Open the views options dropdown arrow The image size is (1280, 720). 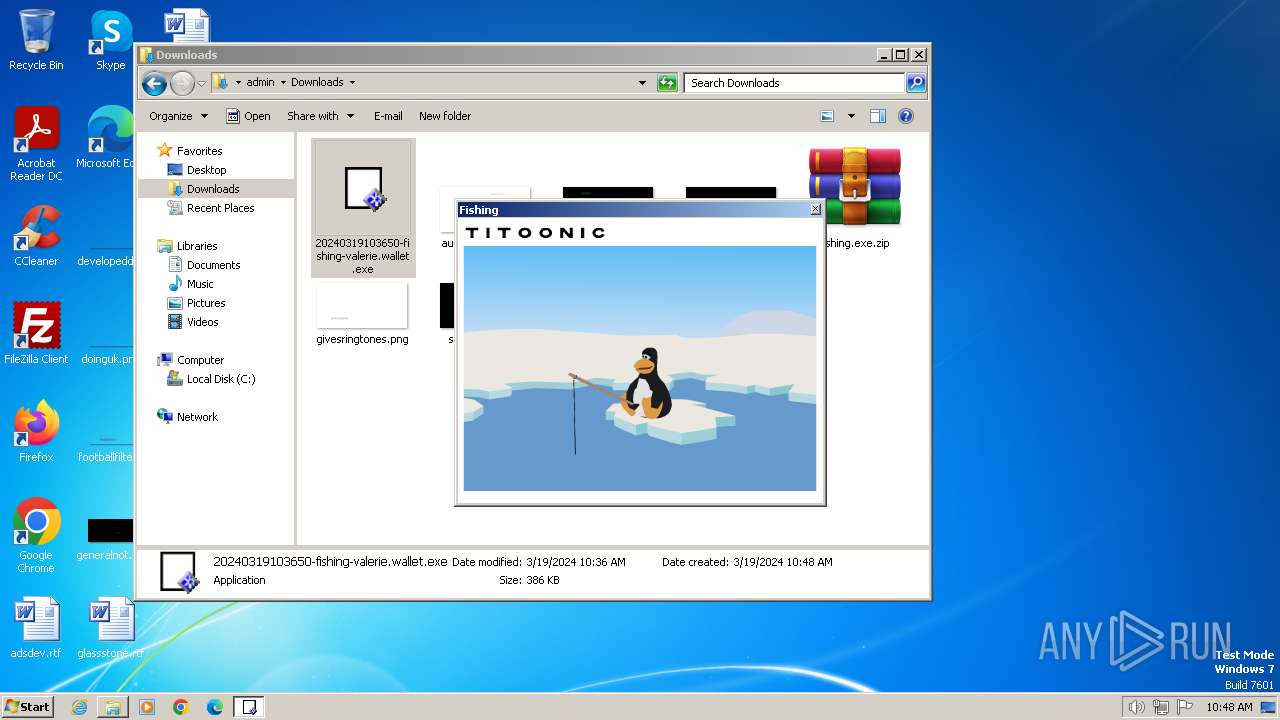(851, 116)
